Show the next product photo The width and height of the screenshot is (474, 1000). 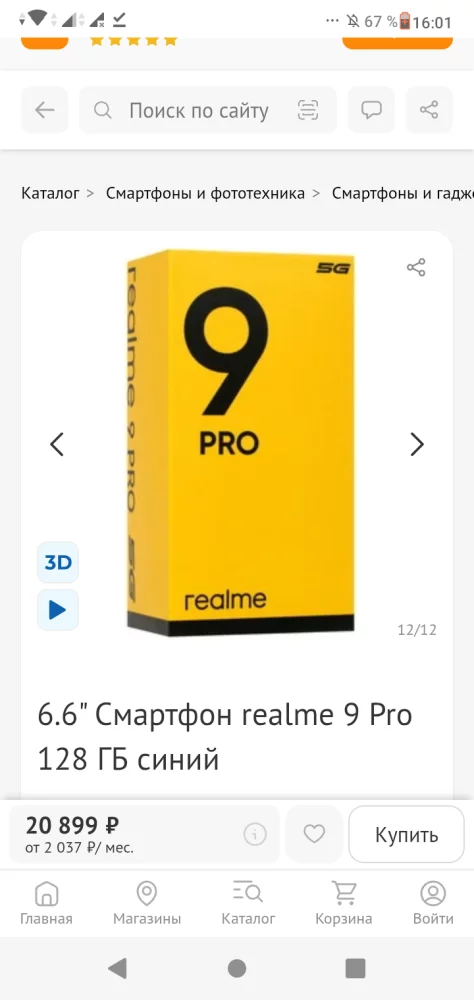pyautogui.click(x=417, y=444)
